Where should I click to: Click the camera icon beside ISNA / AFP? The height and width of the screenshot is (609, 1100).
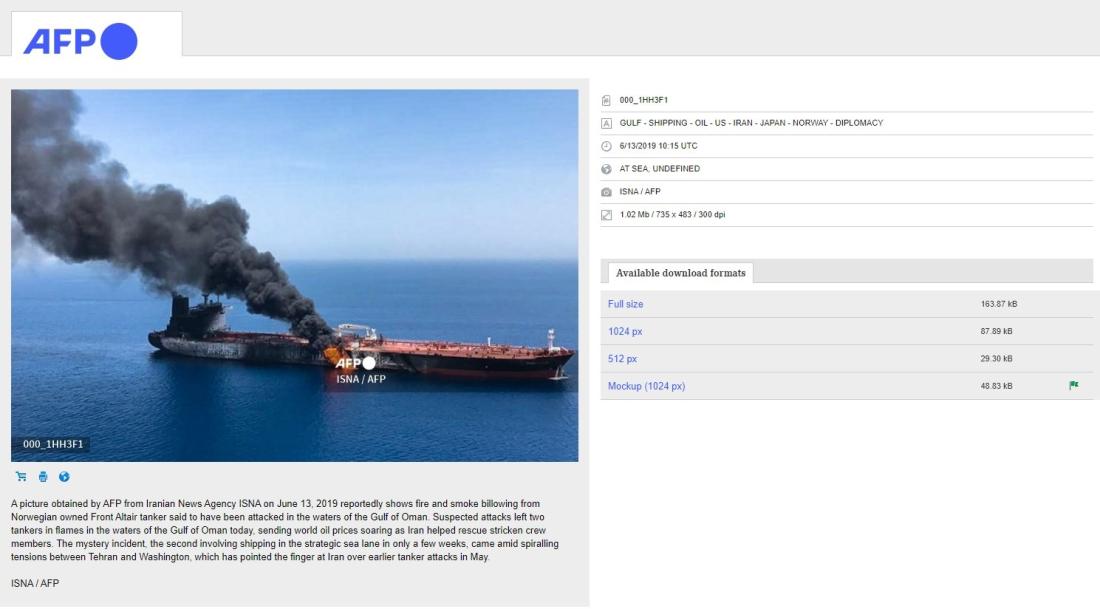click(606, 192)
